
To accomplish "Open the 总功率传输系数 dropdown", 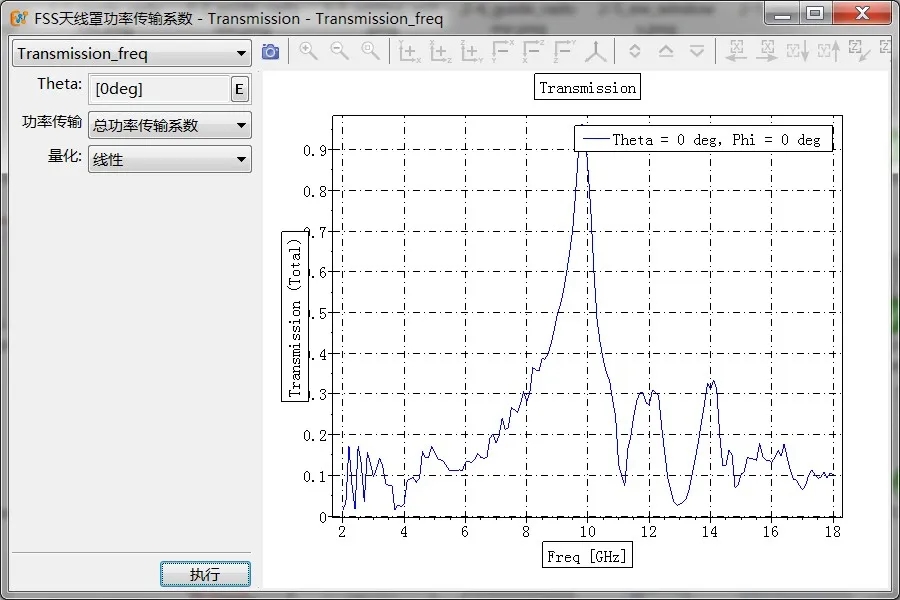I will [169, 125].
